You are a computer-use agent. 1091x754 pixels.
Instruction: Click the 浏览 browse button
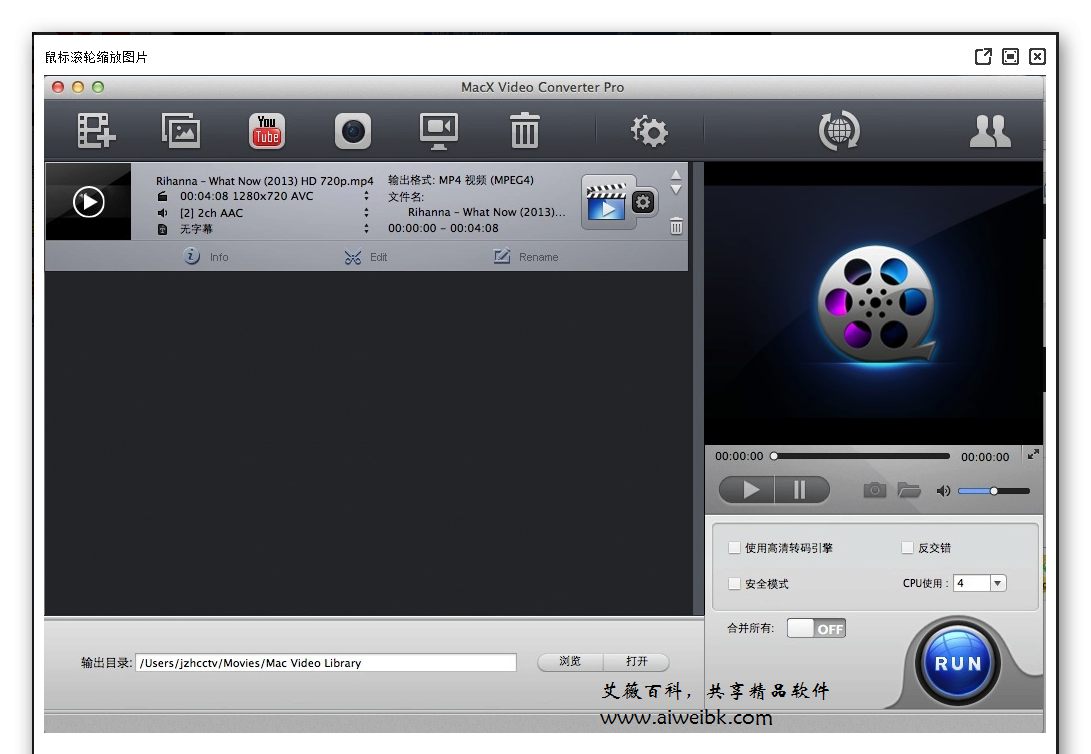(570, 662)
